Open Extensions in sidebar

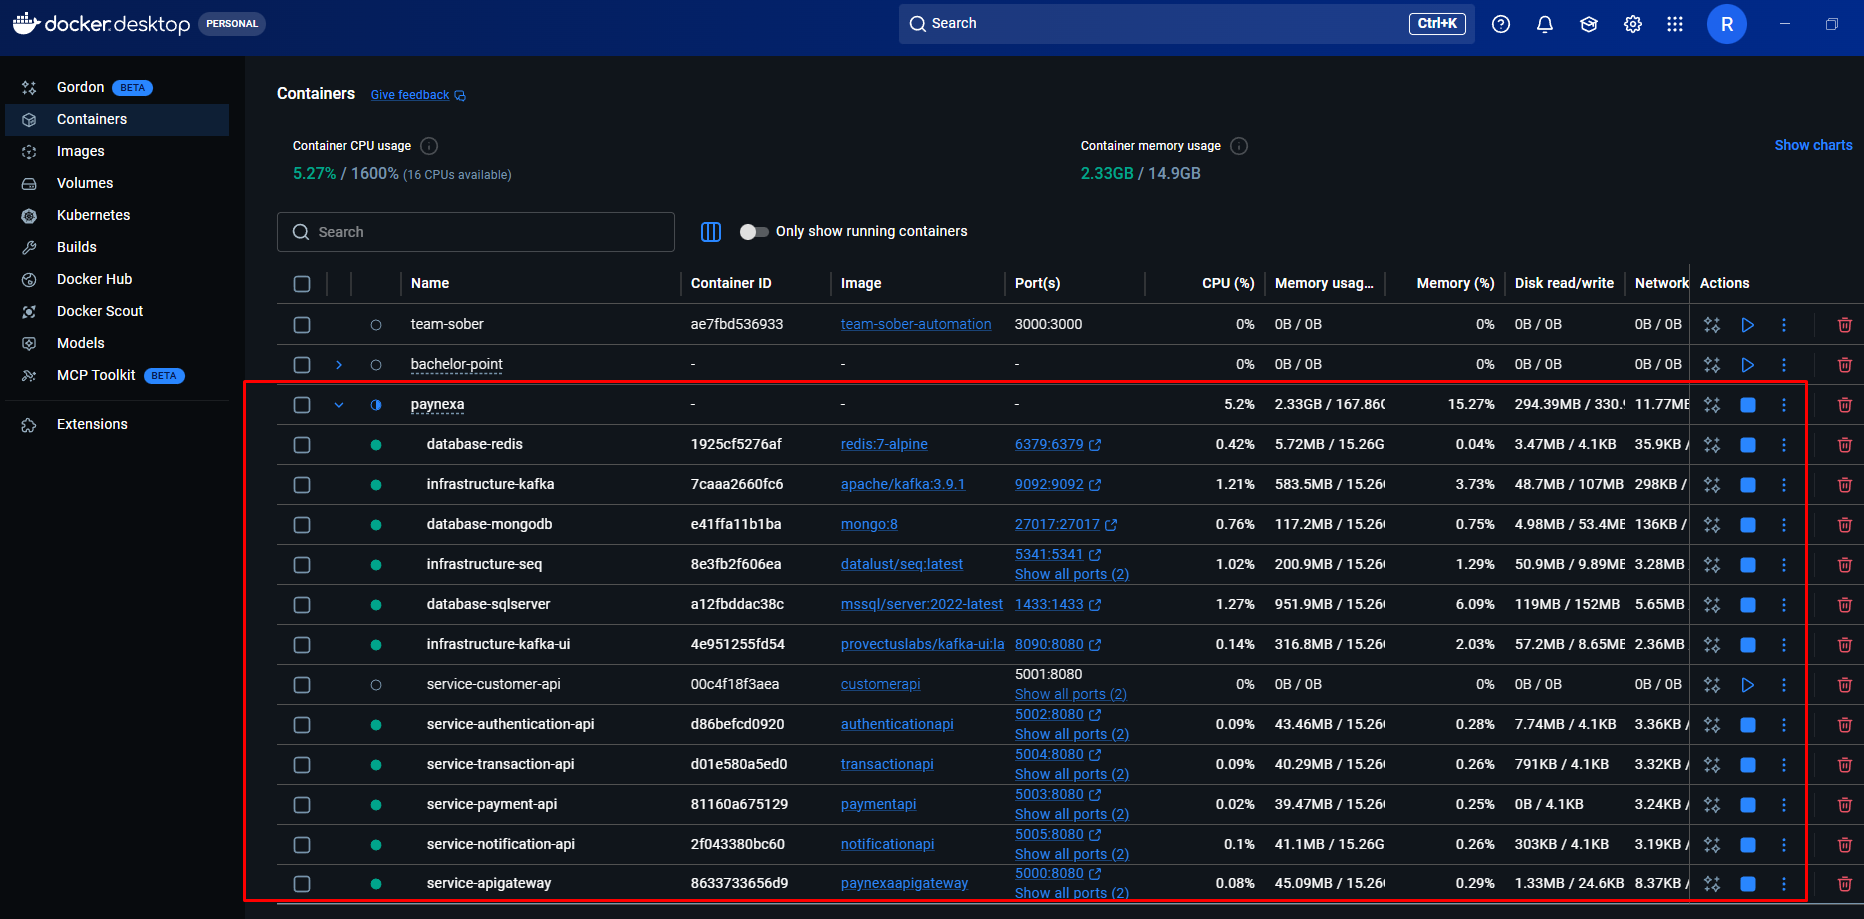(117, 424)
